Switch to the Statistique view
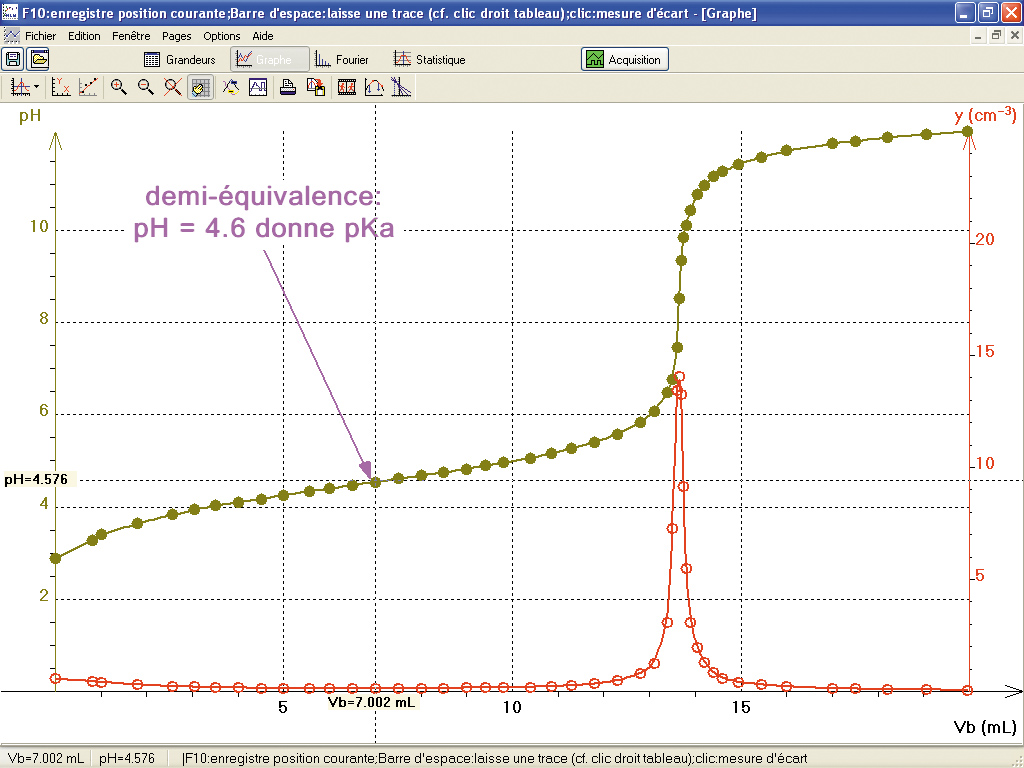This screenshot has width=1024, height=768. 429,59
